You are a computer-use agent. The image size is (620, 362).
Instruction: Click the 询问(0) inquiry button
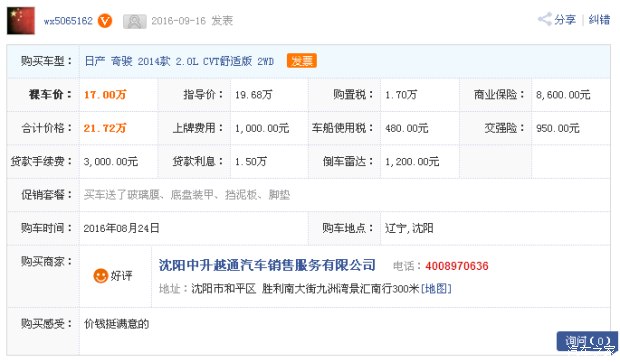pos(587,341)
